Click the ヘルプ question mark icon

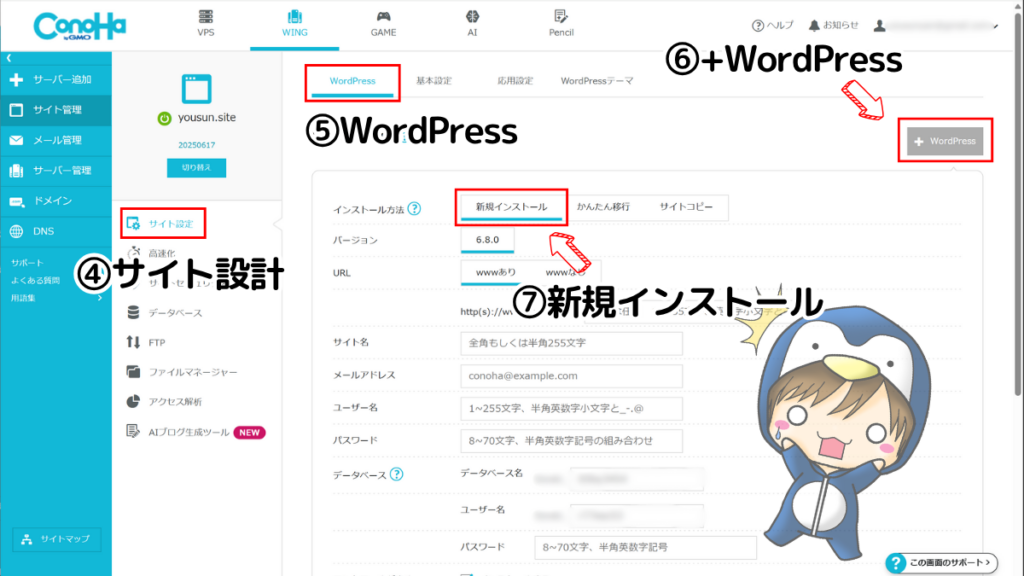pyautogui.click(x=758, y=25)
